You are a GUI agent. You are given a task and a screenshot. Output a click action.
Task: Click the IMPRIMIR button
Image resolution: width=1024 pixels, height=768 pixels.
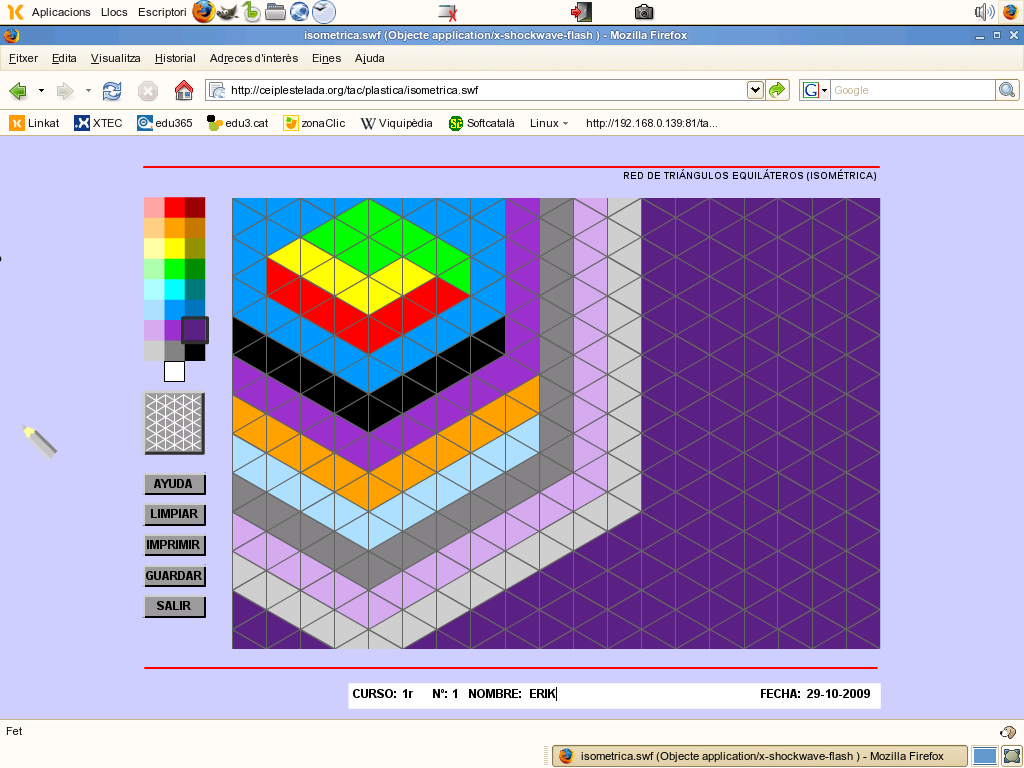(174, 545)
